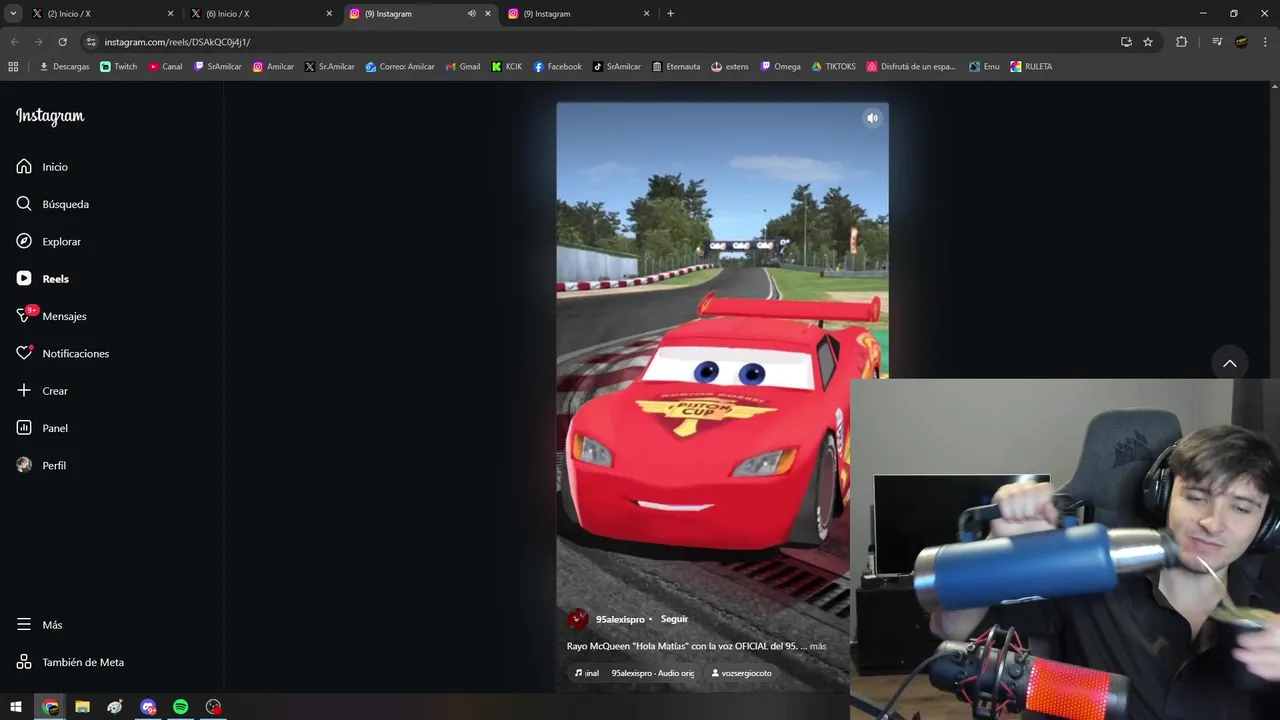Viewport: 1280px width, 720px height.
Task: Bookmark this page with star icon
Action: 1148,42
